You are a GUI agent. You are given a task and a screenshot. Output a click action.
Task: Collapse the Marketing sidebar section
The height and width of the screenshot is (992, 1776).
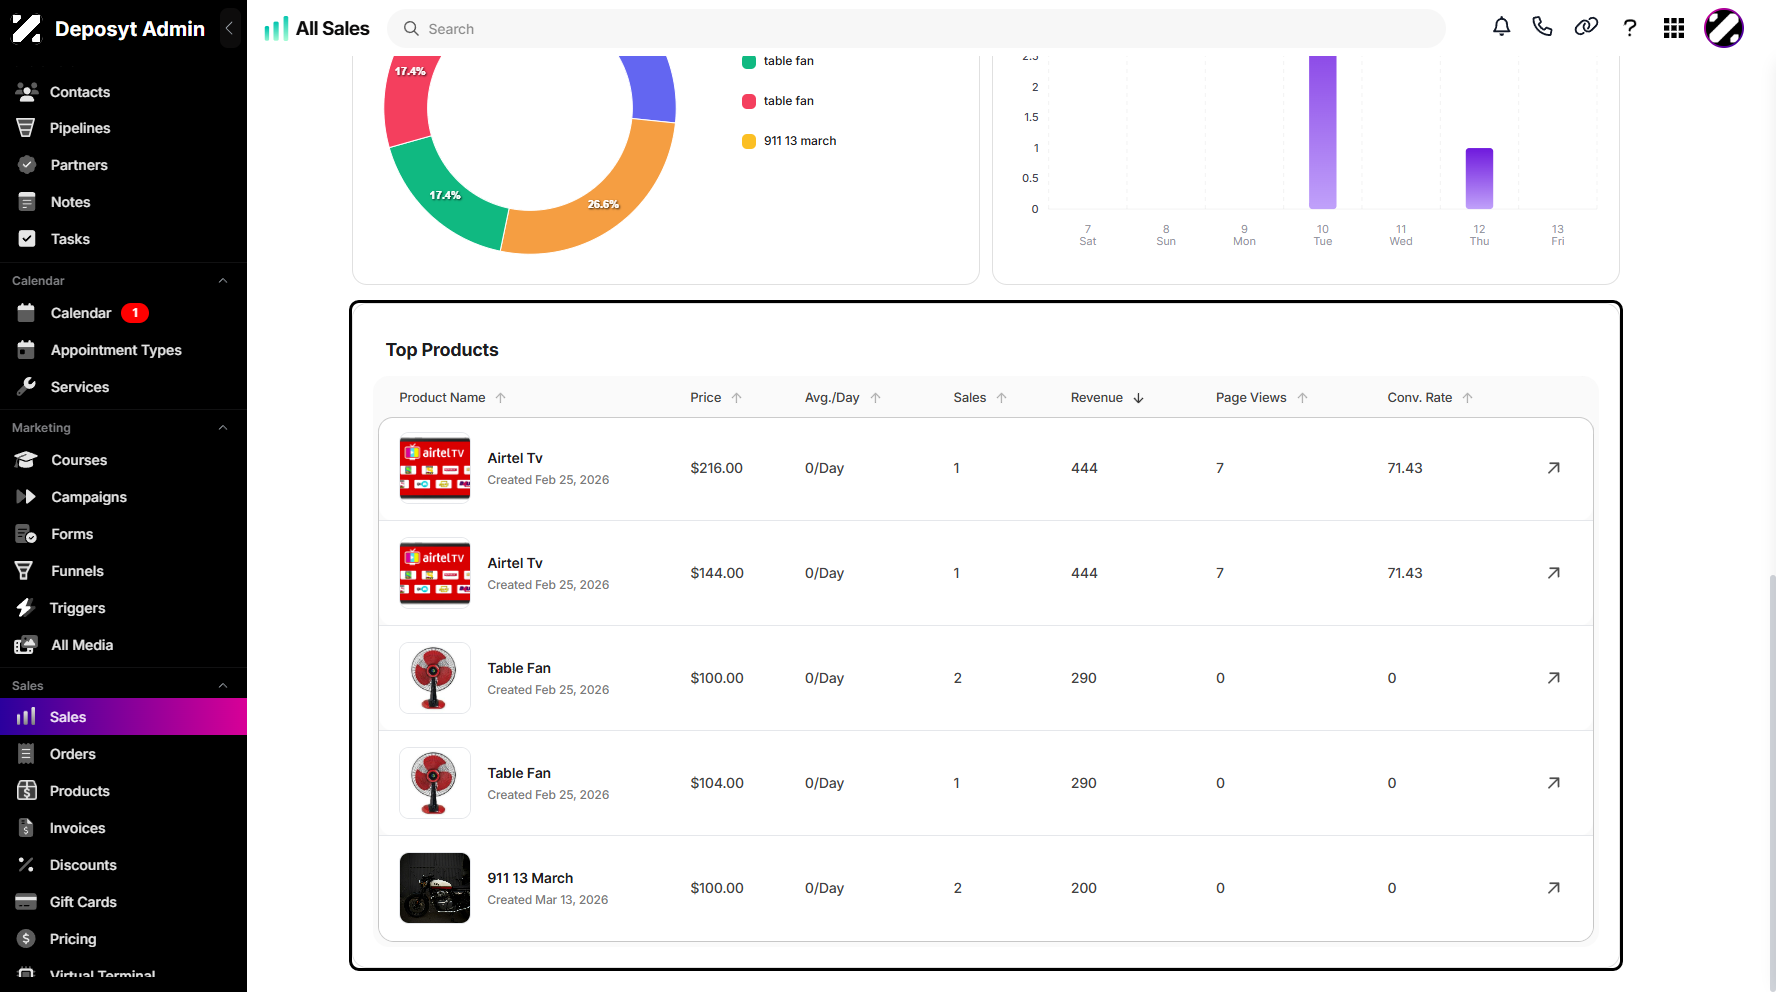(x=223, y=428)
